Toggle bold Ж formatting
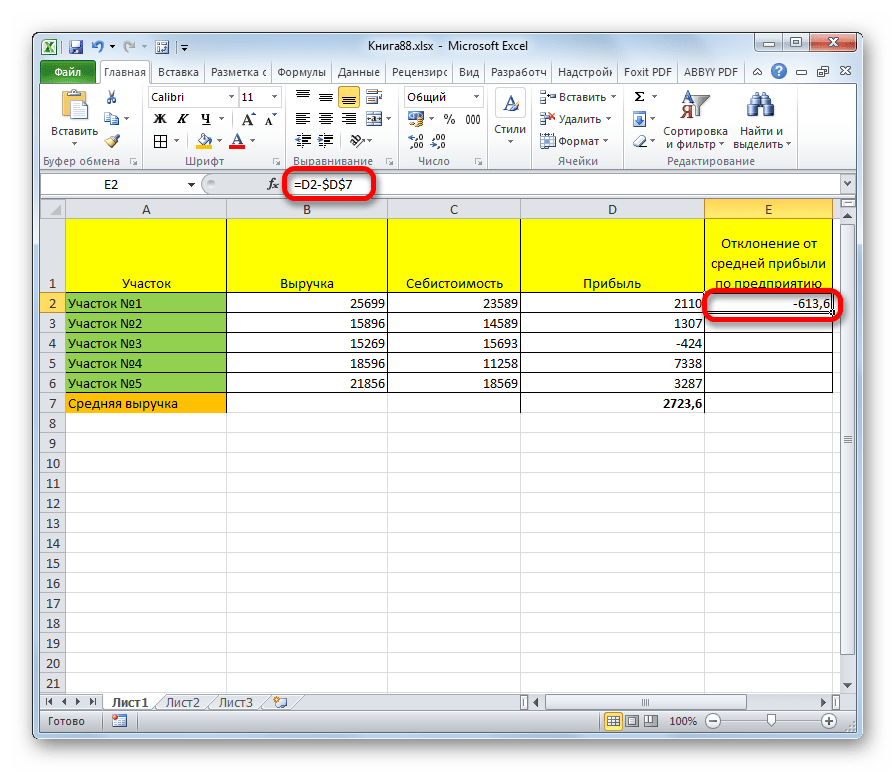Screen dimensions: 896x772 (159, 119)
